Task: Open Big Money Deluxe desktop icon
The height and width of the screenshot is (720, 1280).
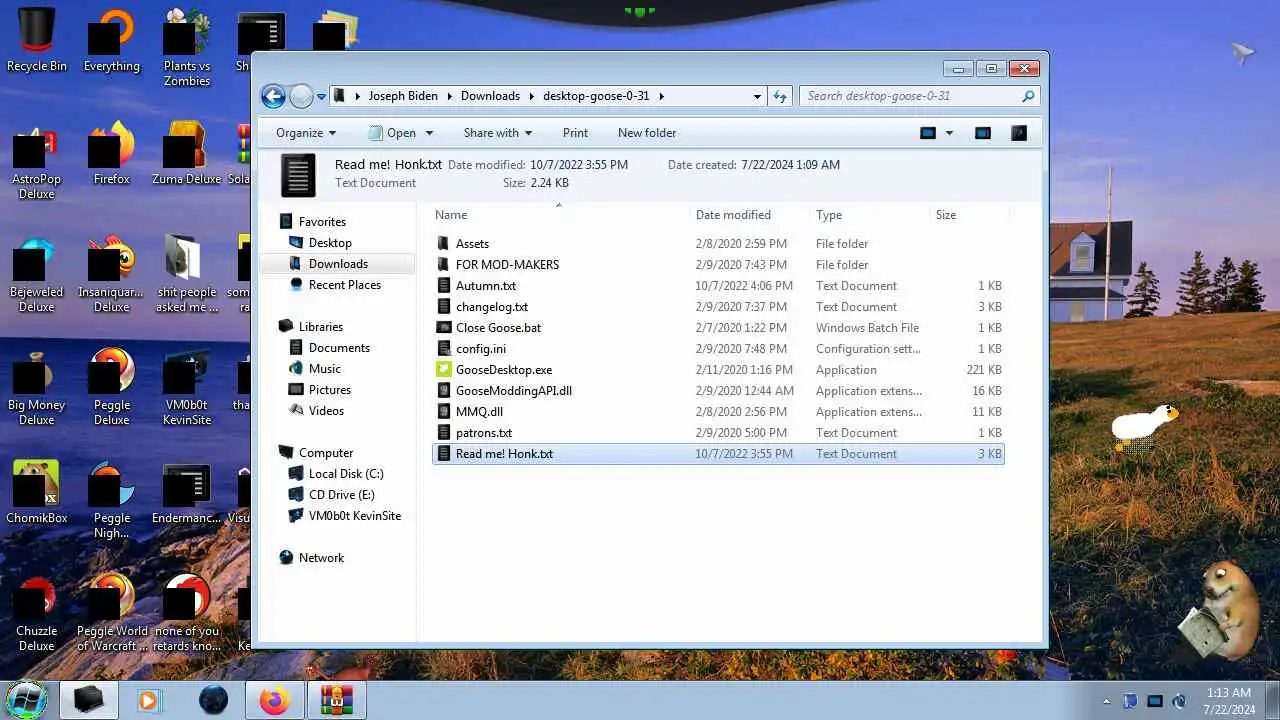Action: (37, 387)
